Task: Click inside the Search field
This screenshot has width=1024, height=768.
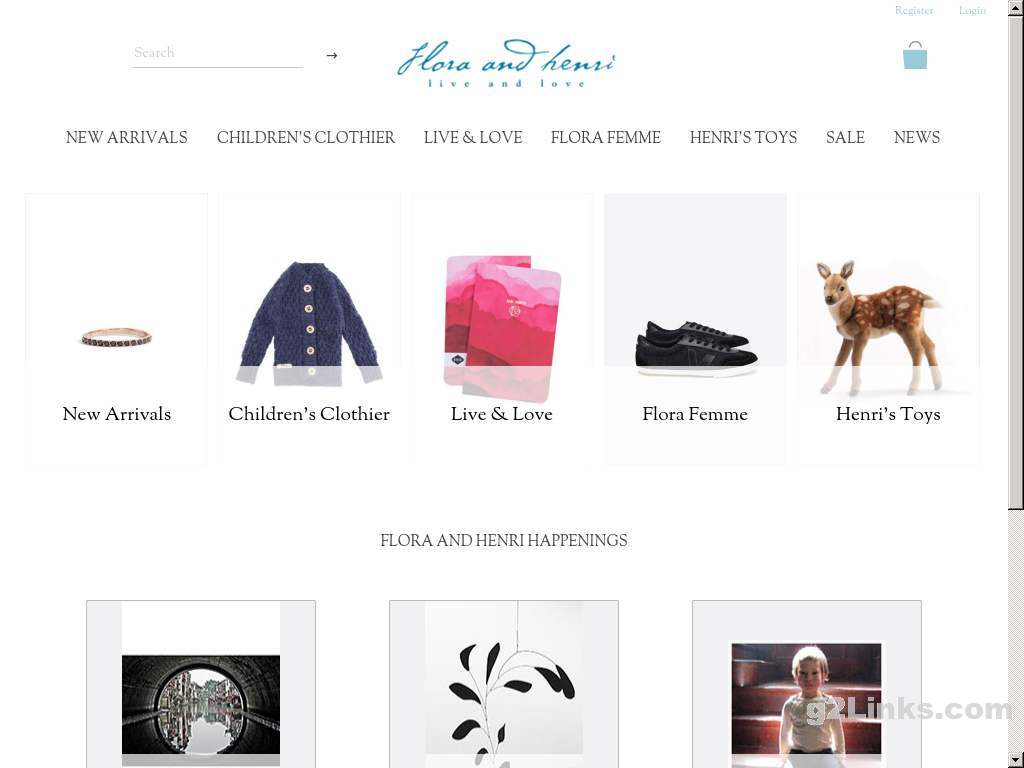Action: pos(217,53)
